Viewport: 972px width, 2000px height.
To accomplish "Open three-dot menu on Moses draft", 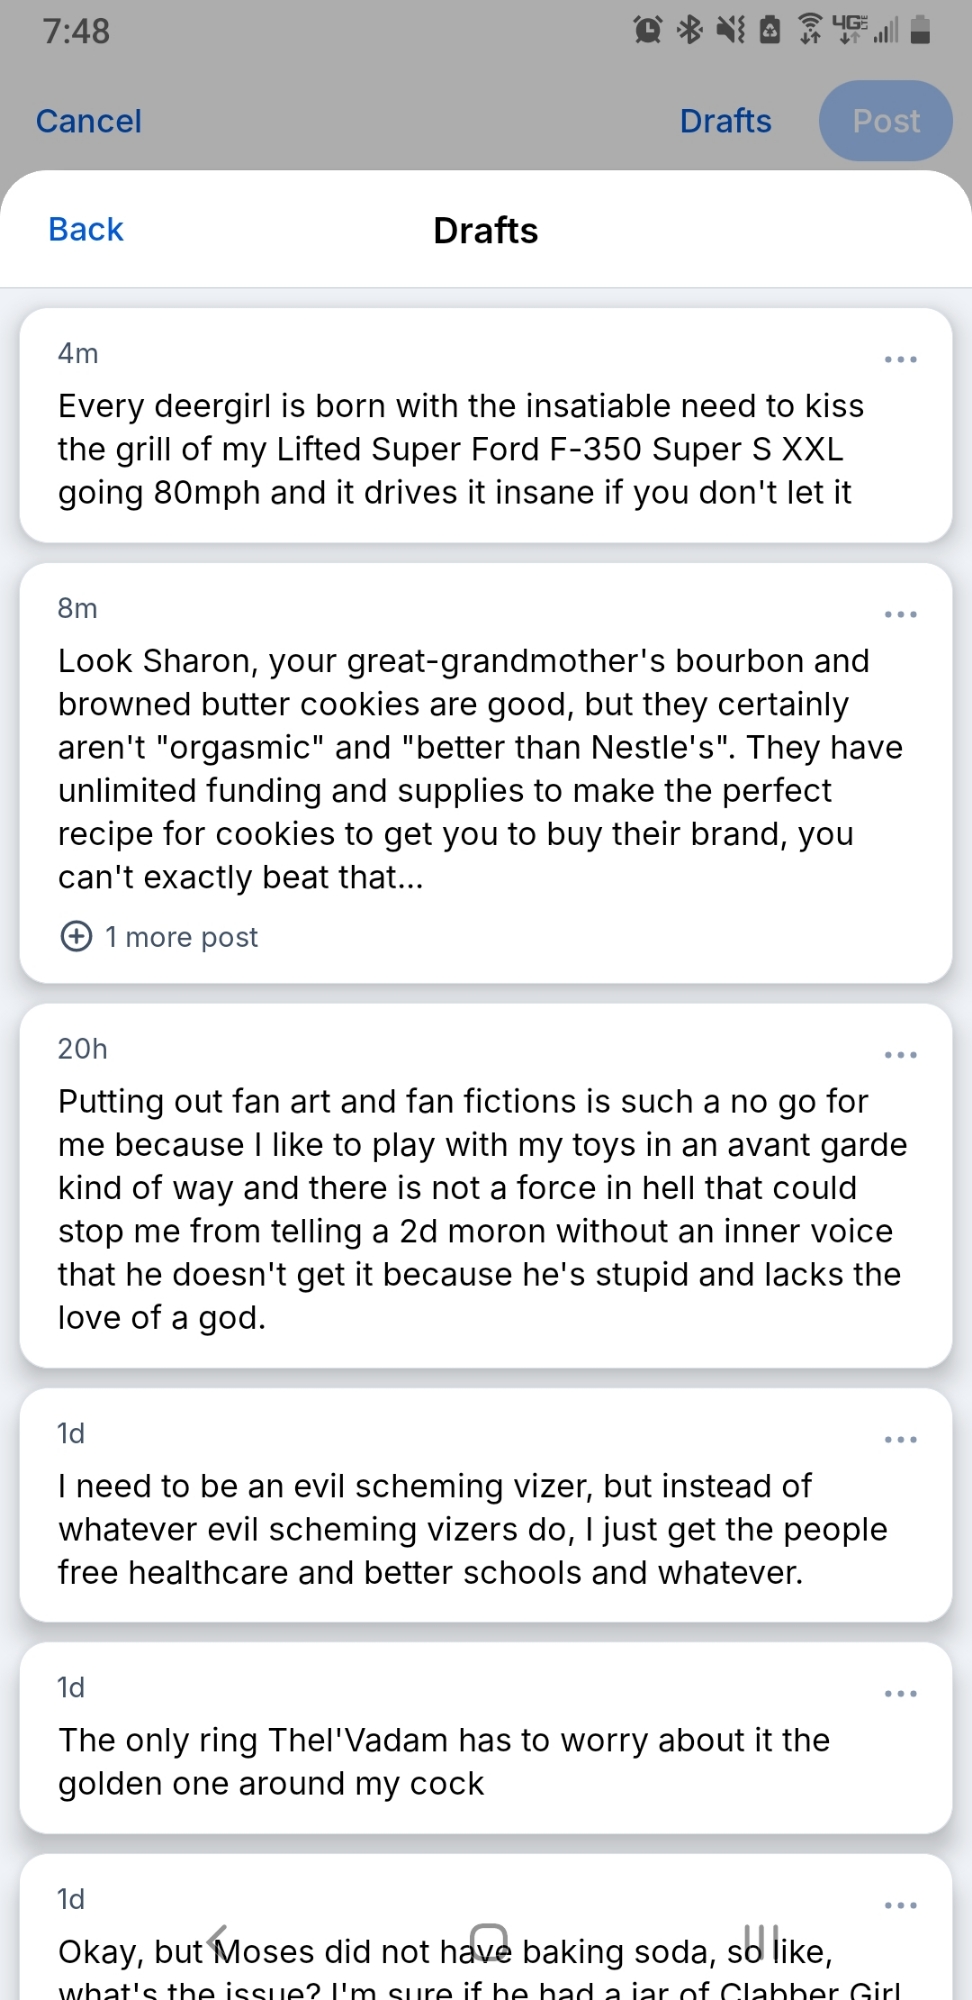I will pyautogui.click(x=900, y=1906).
